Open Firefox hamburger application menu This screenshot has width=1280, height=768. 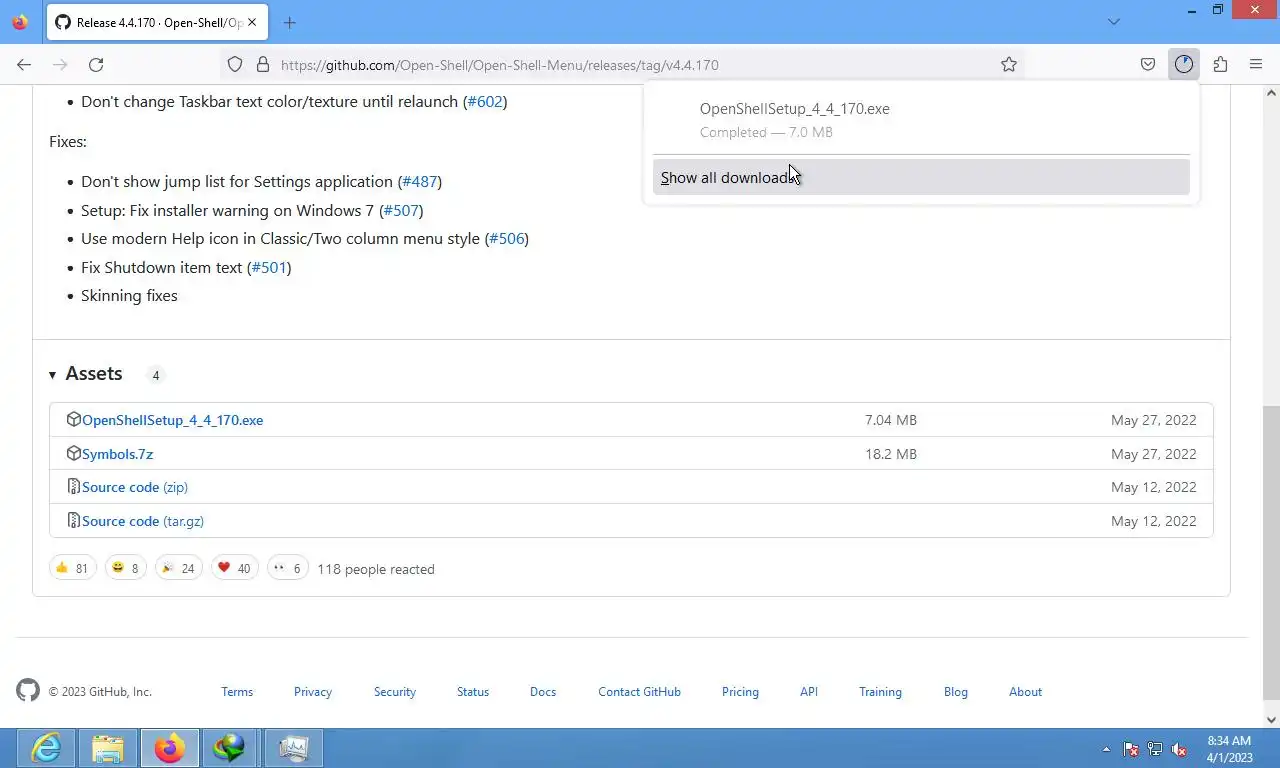tap(1256, 64)
